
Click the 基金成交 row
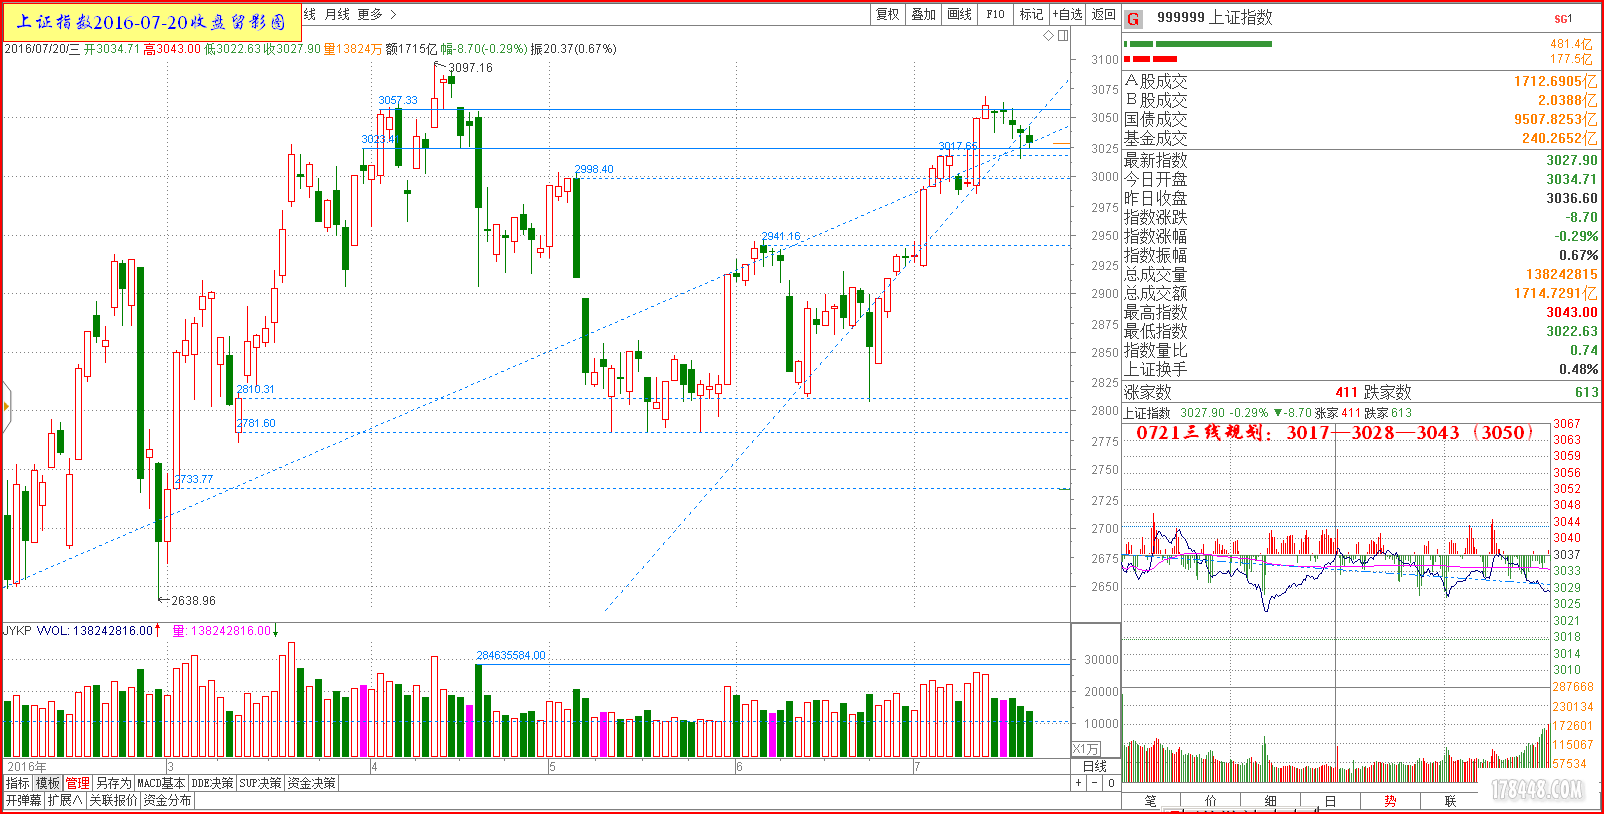coord(1361,138)
